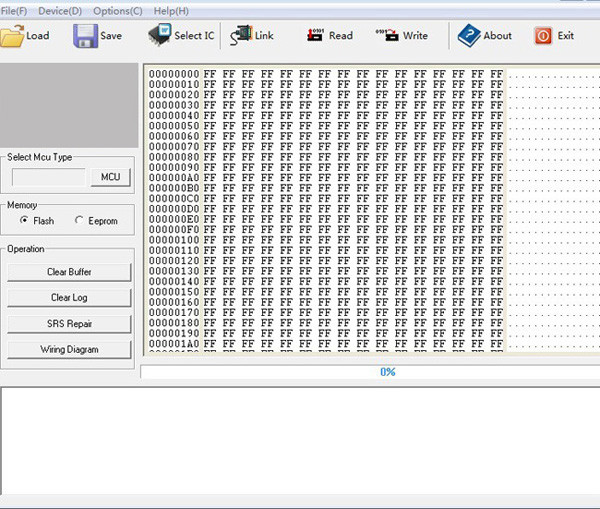Click address 00000000 in hex view

click(x=174, y=74)
